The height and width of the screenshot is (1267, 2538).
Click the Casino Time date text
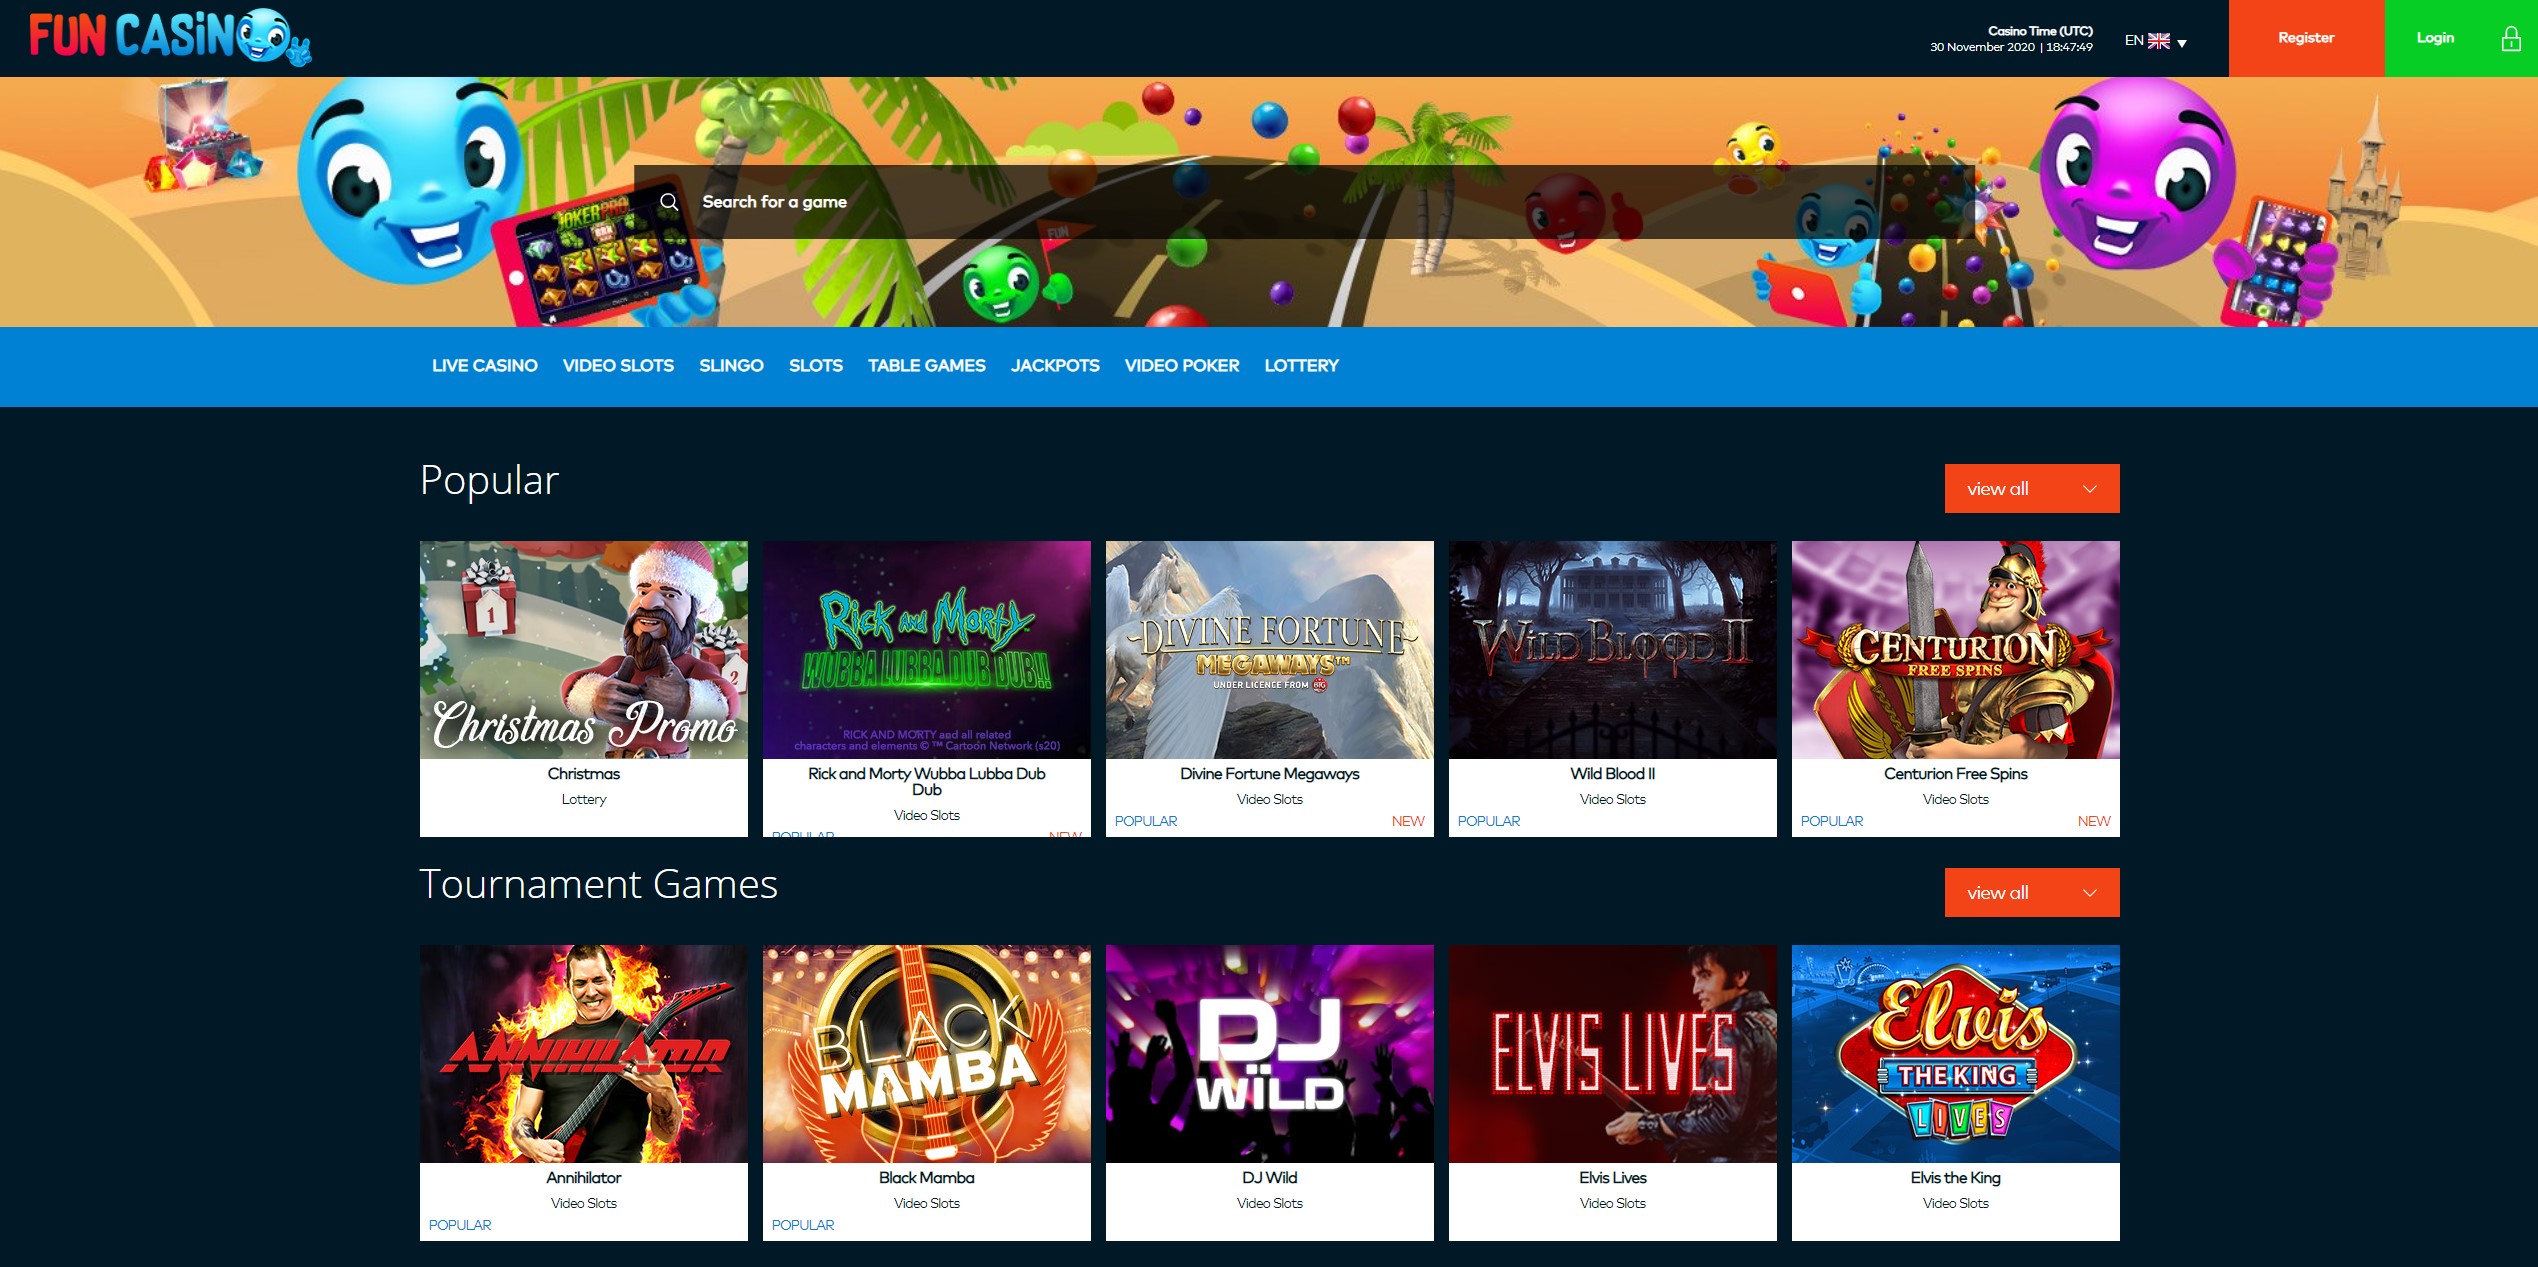pos(2011,47)
